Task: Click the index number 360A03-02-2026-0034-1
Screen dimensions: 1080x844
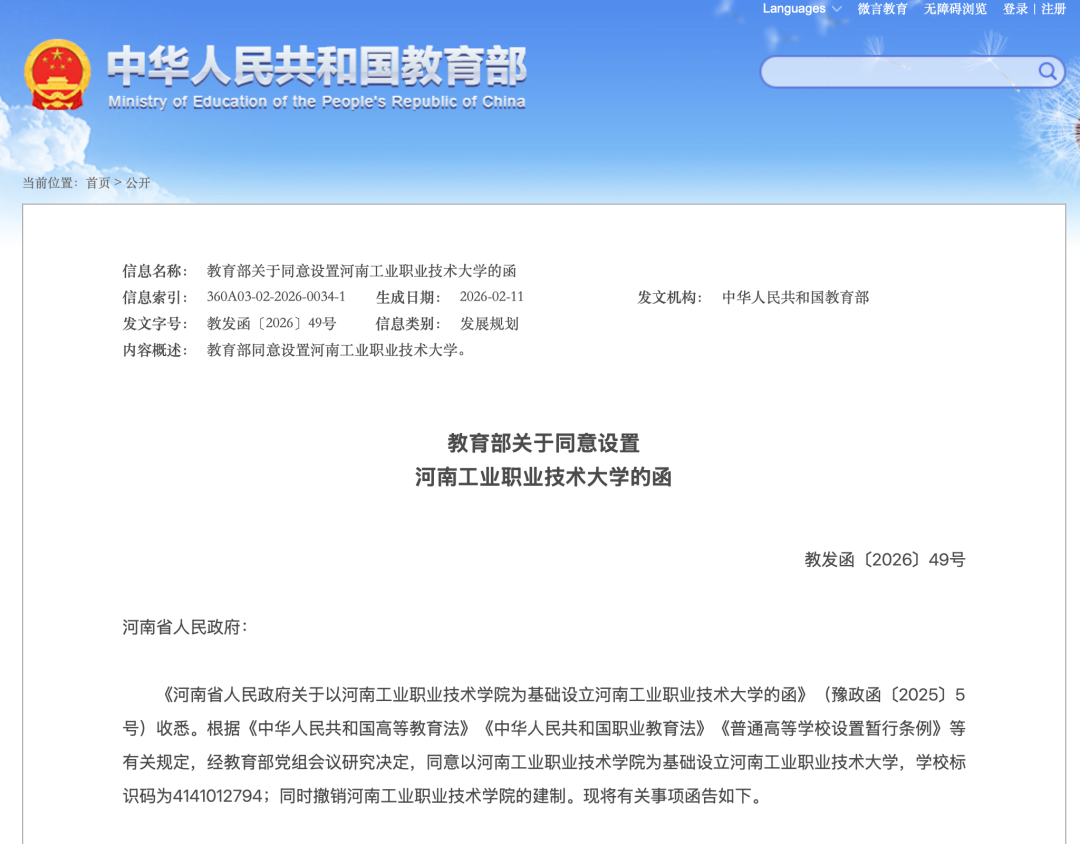Action: (276, 297)
